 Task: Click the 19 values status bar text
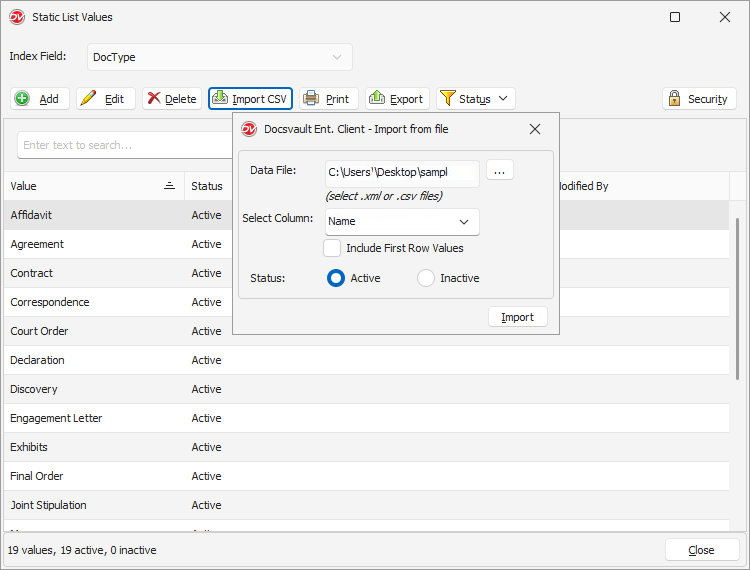coord(82,550)
